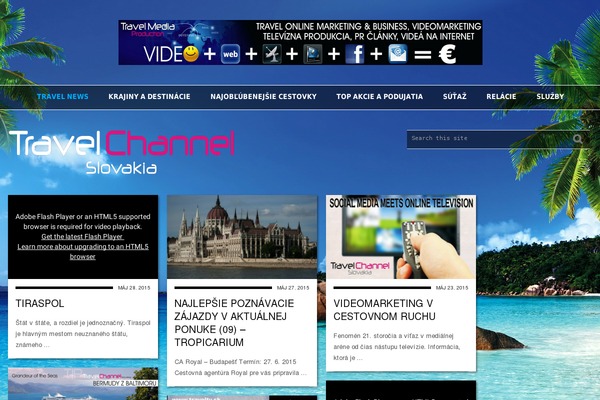Follow 'Learn more about upgrading to an HTML5 browser' link

tap(83, 251)
